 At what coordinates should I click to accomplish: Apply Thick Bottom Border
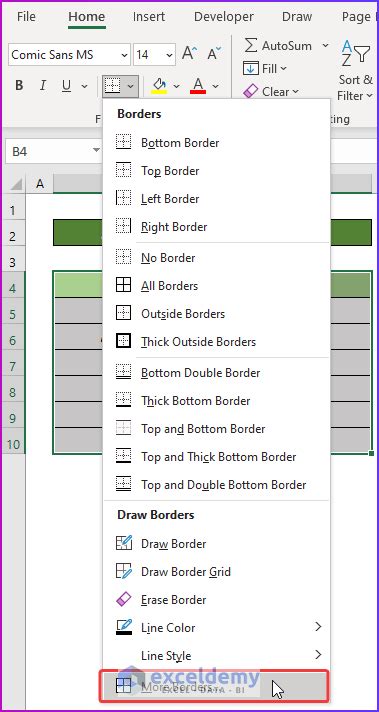[216, 401]
